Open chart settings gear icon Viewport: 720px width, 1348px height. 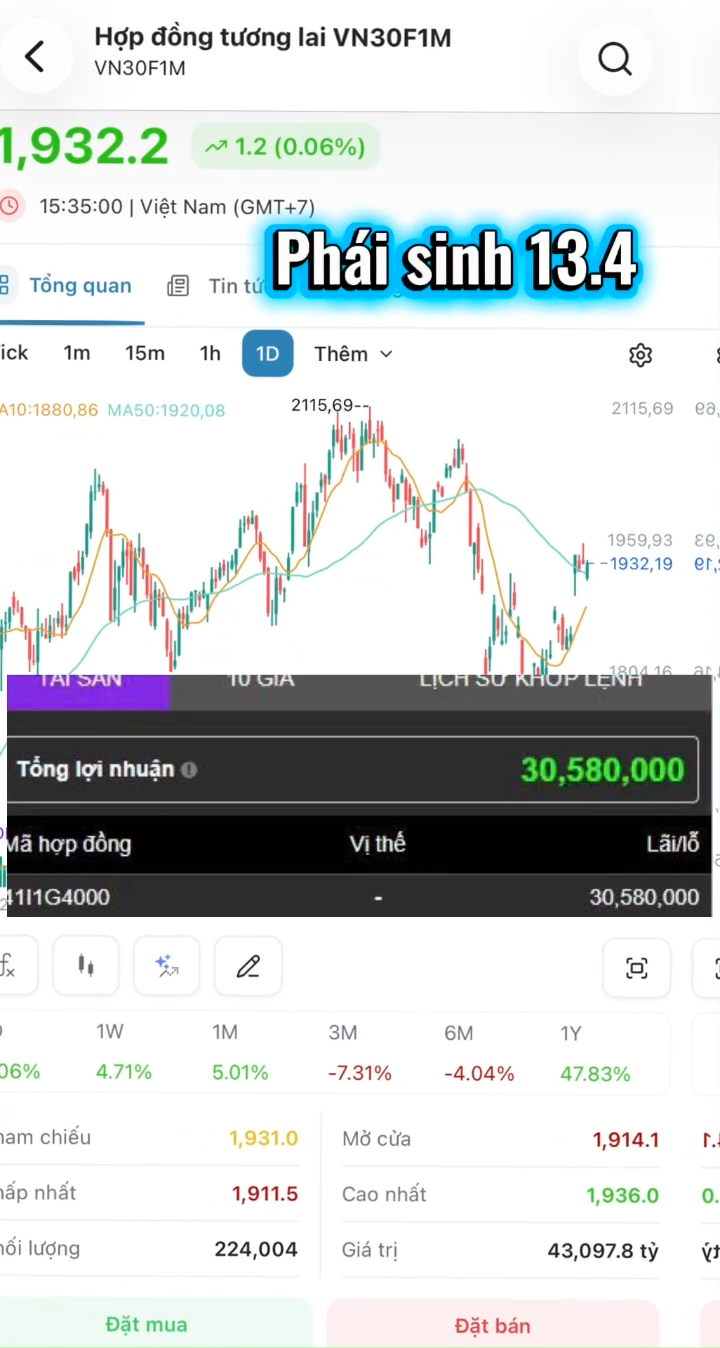click(640, 355)
